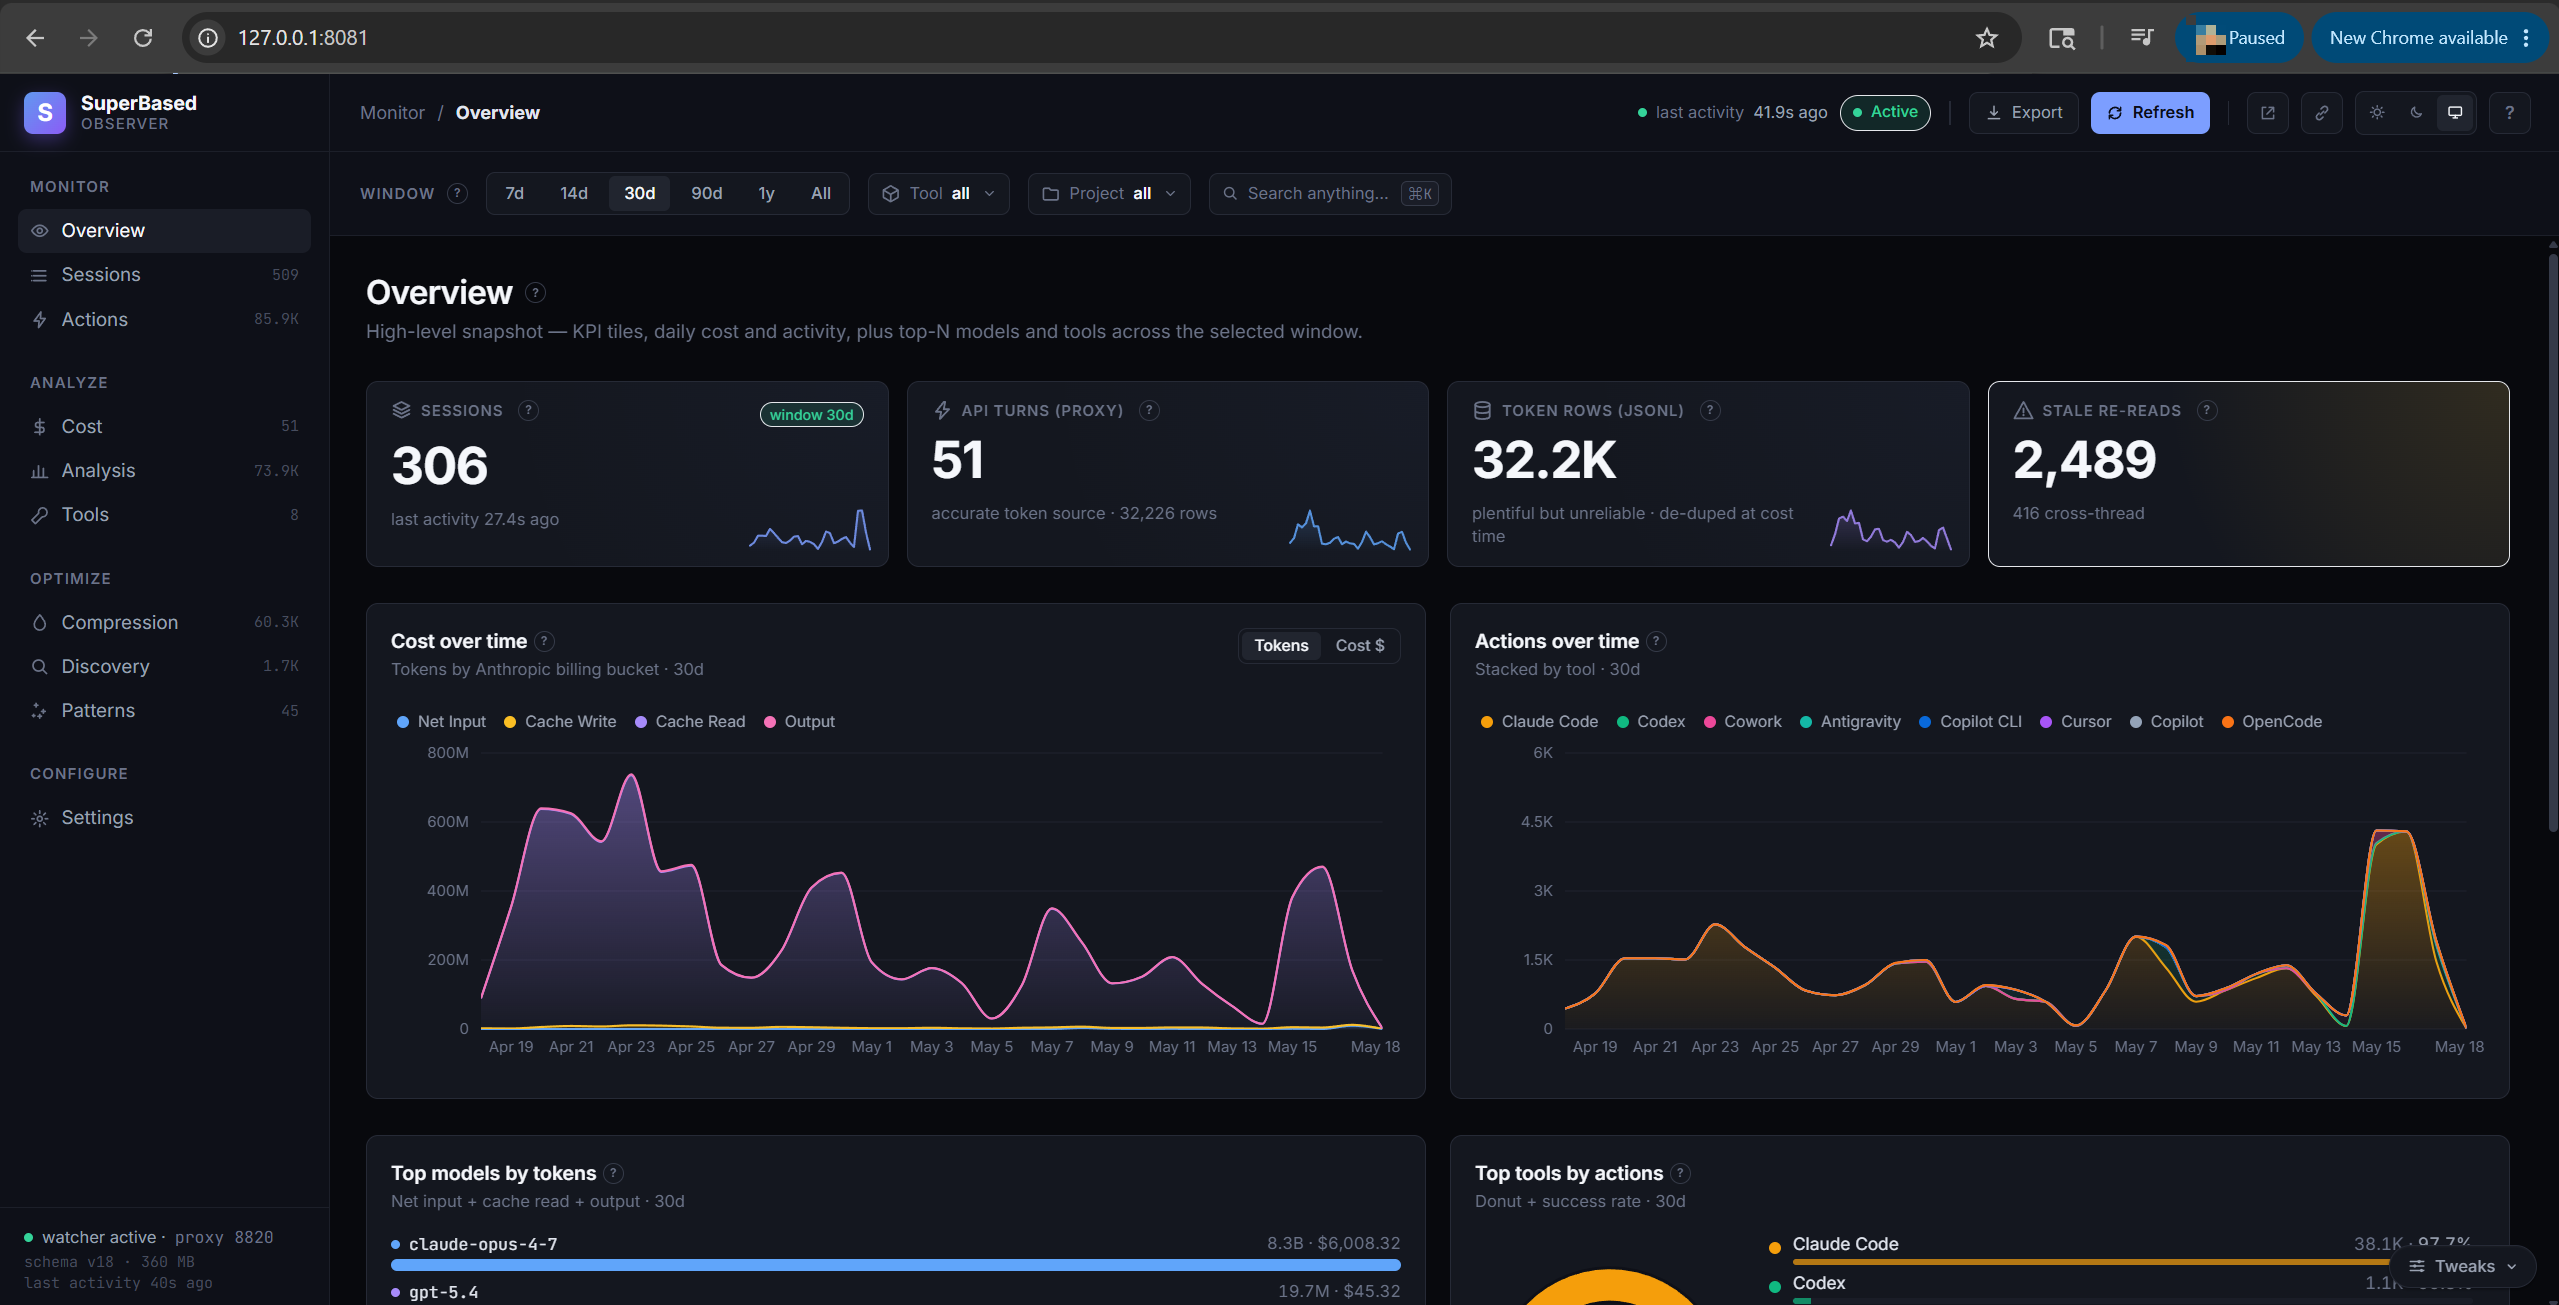The image size is (2559, 1305).
Task: Toggle chart to Cost $ view
Action: [1360, 646]
